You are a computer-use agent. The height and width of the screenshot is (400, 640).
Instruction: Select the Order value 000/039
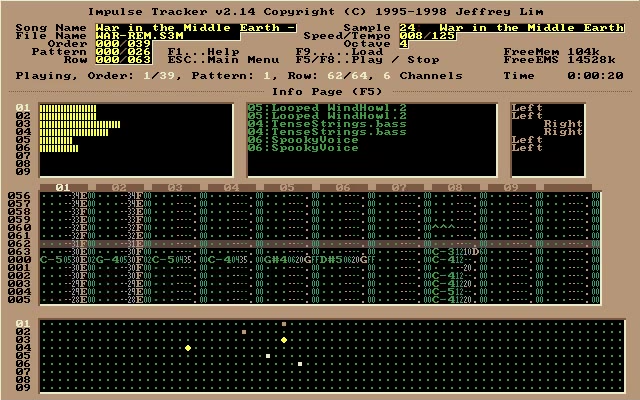coord(124,44)
